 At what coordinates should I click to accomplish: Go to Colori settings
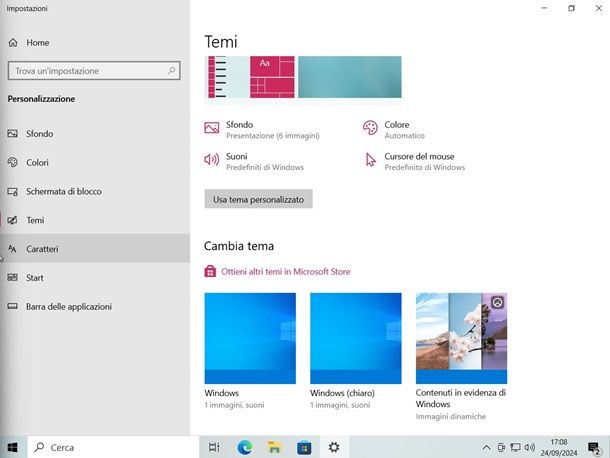click(95, 162)
